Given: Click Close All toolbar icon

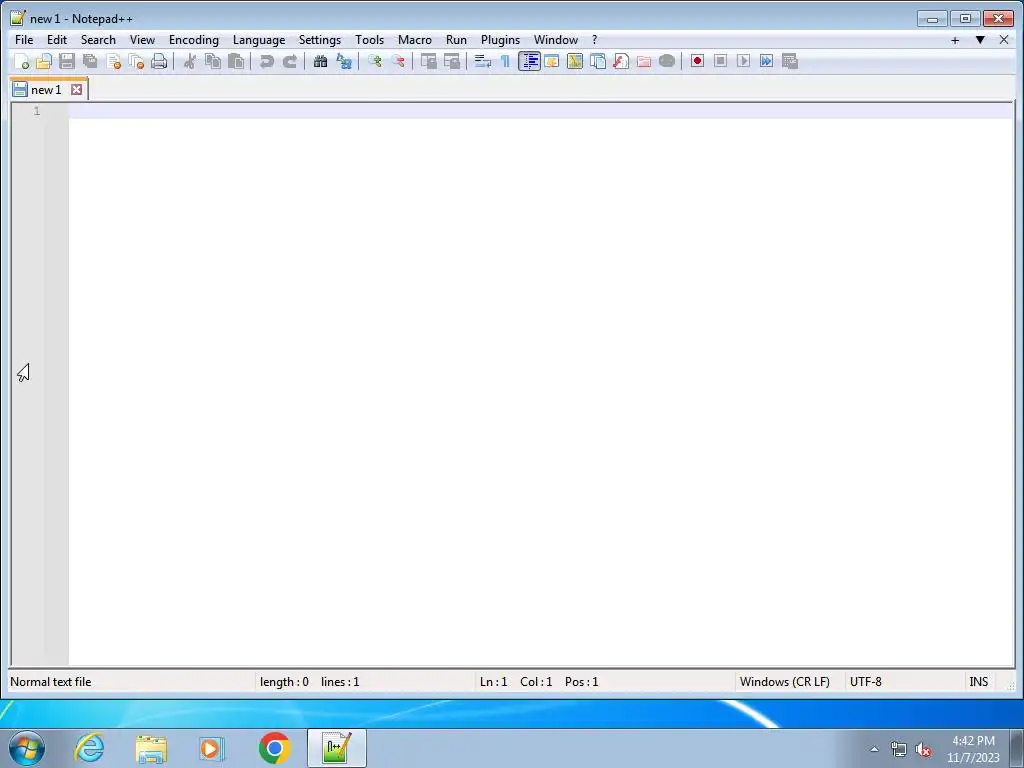Looking at the screenshot, I should (136, 61).
